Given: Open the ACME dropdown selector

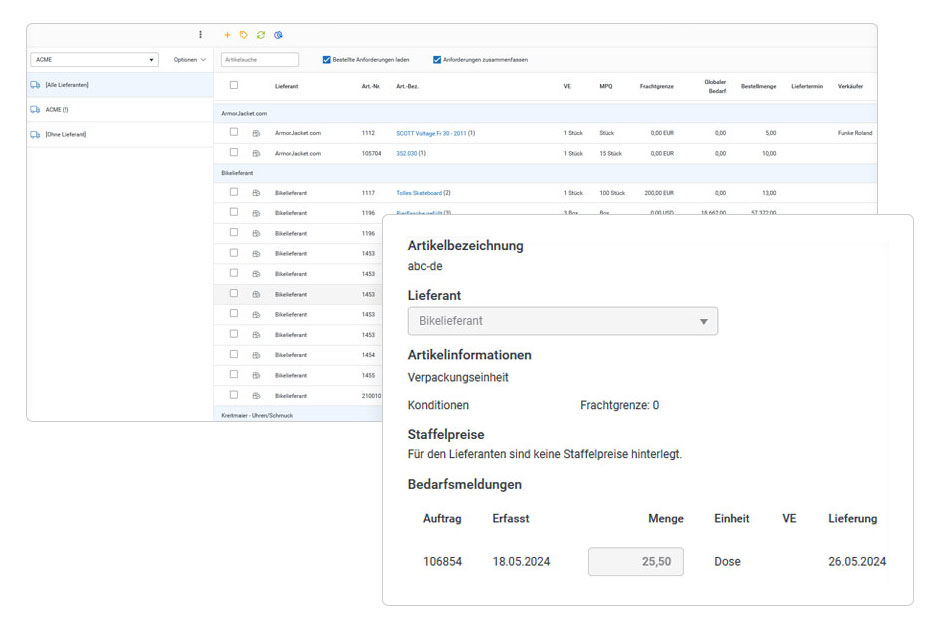Looking at the screenshot, I should click(95, 60).
